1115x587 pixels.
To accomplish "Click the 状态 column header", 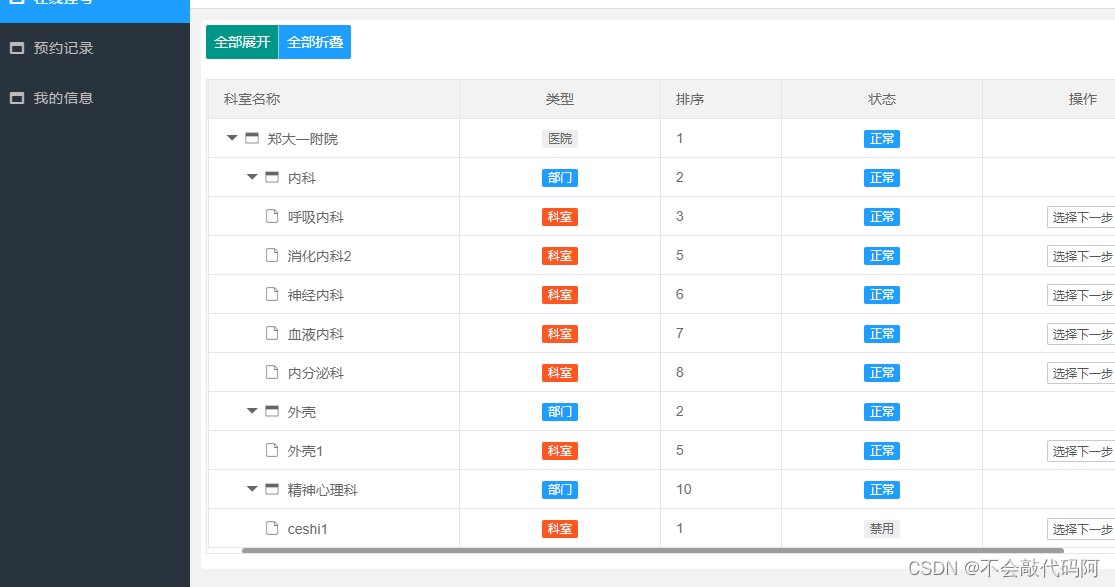I will [x=882, y=99].
